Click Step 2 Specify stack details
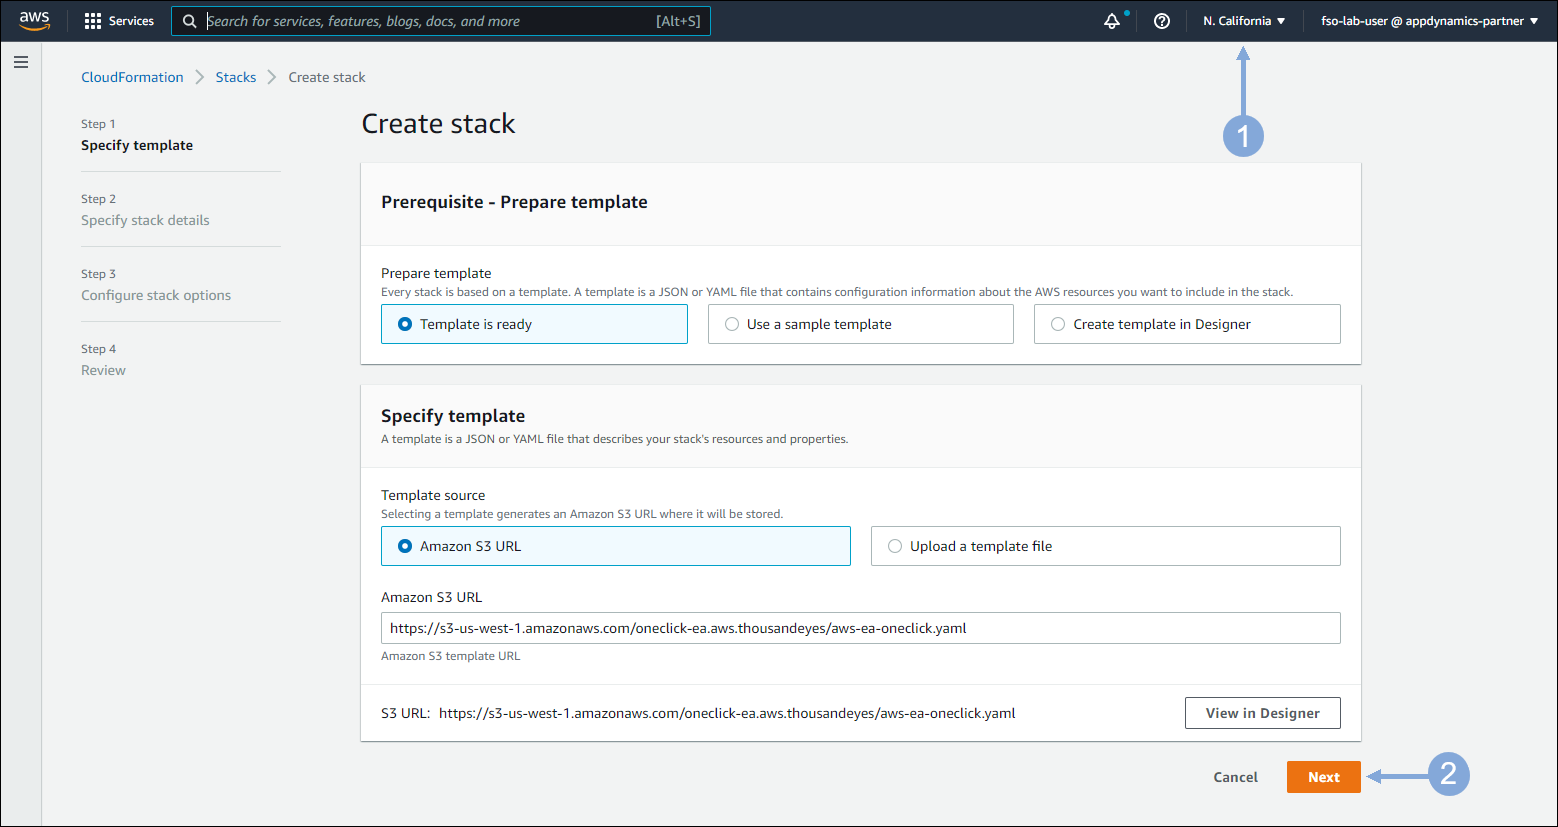The image size is (1558, 827). [145, 210]
